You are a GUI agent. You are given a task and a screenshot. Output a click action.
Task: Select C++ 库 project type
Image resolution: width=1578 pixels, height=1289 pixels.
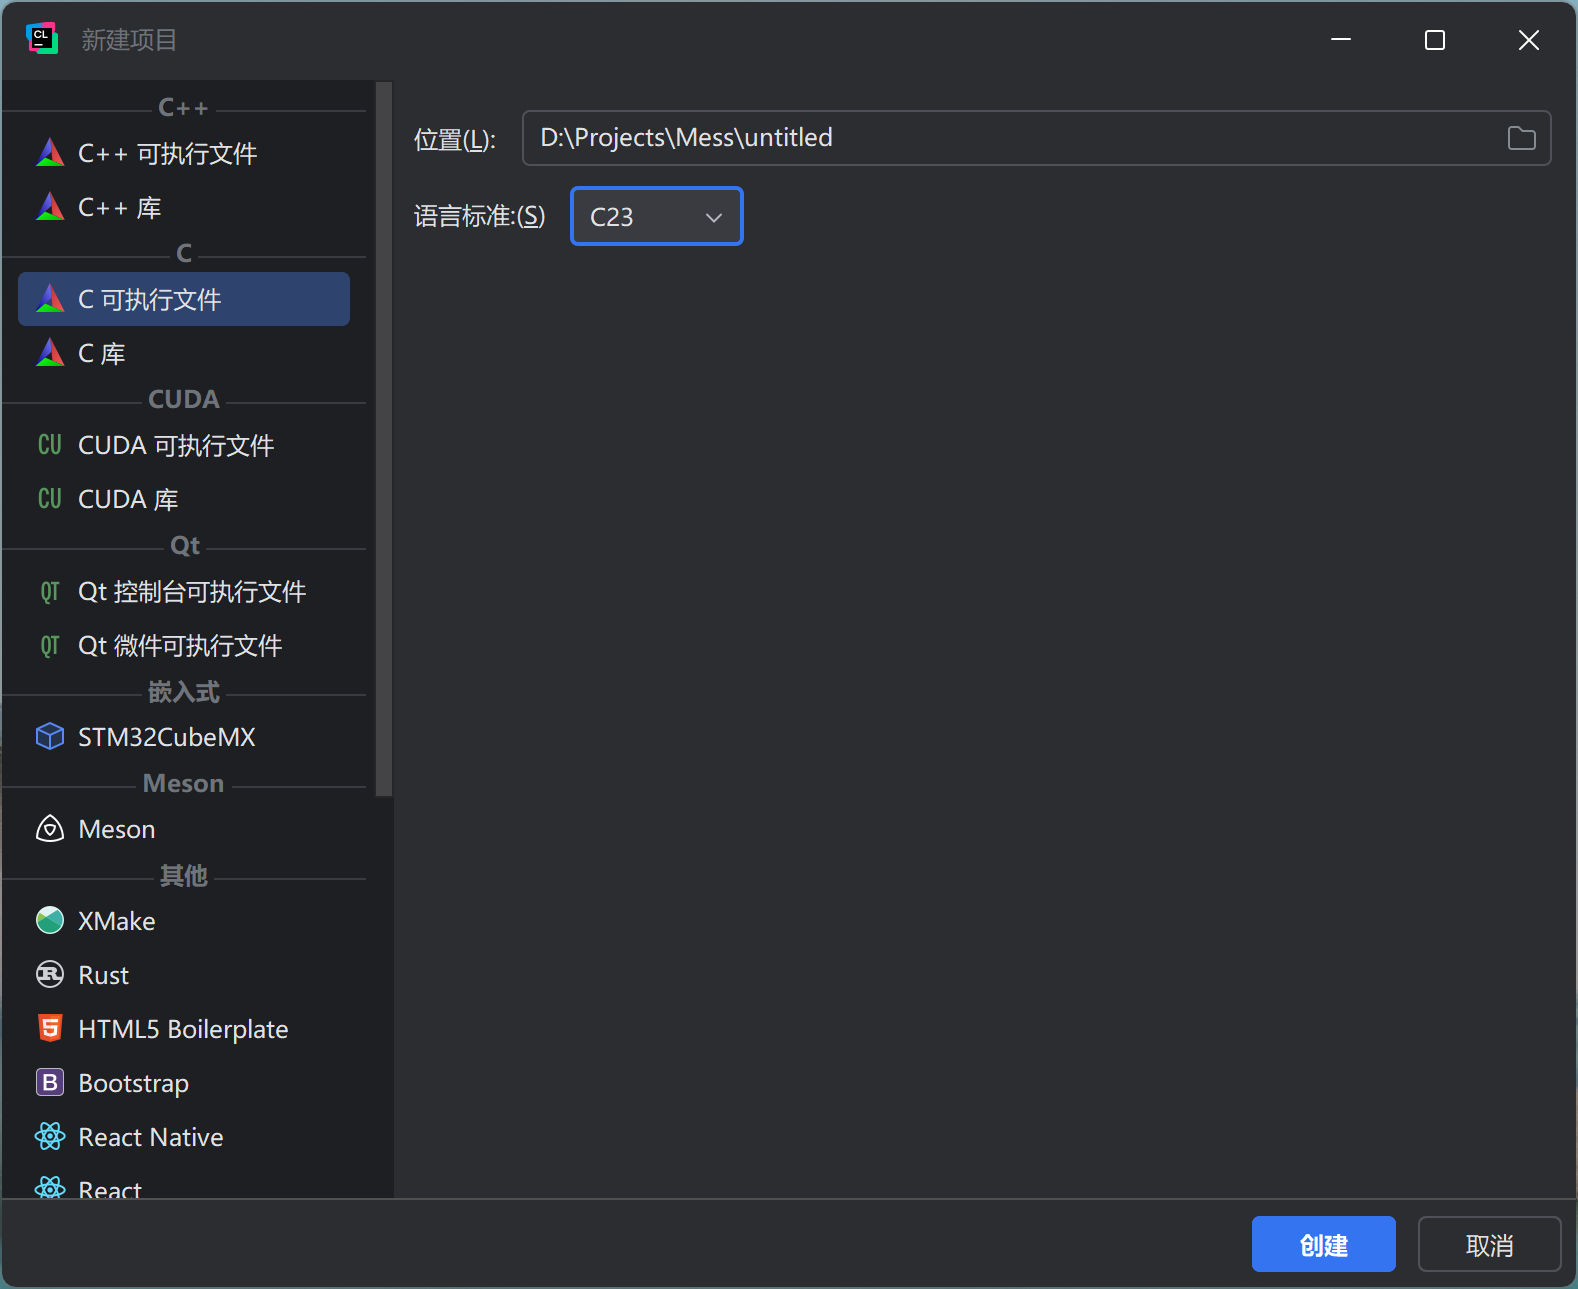coord(120,208)
